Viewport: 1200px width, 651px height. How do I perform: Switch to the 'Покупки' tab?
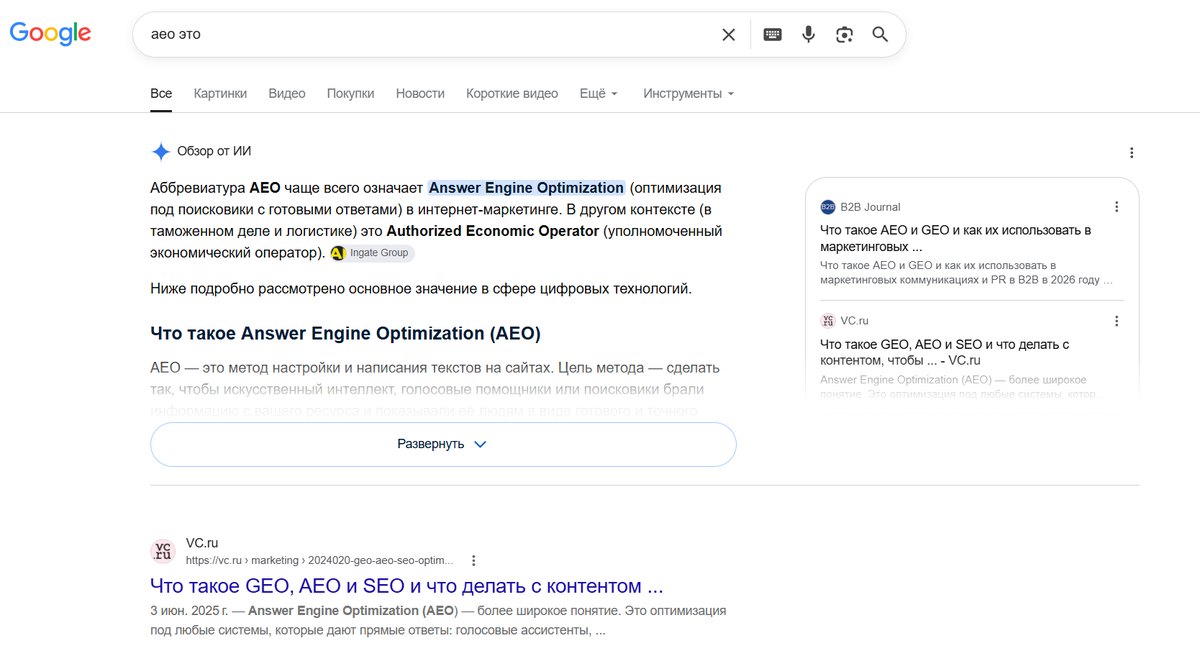[x=350, y=93]
